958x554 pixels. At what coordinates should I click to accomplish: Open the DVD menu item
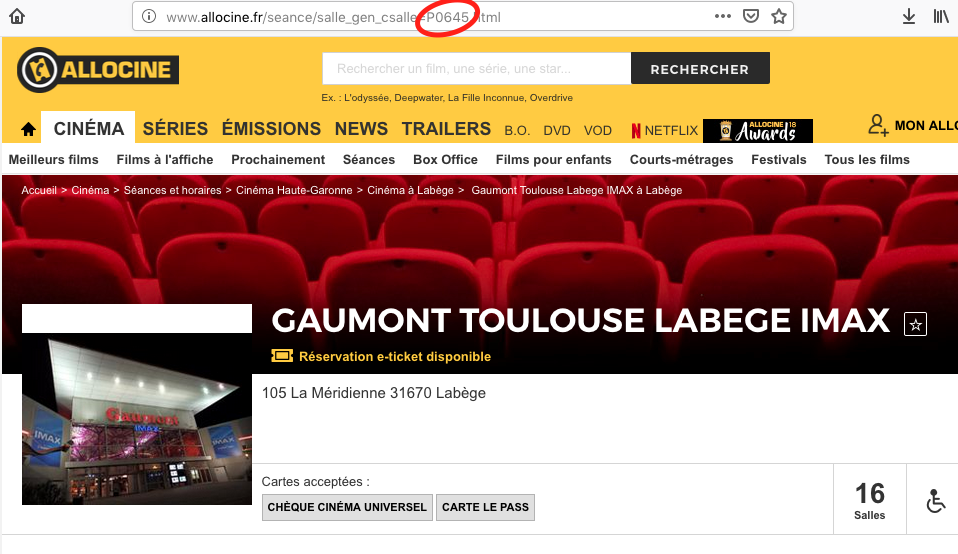point(557,130)
